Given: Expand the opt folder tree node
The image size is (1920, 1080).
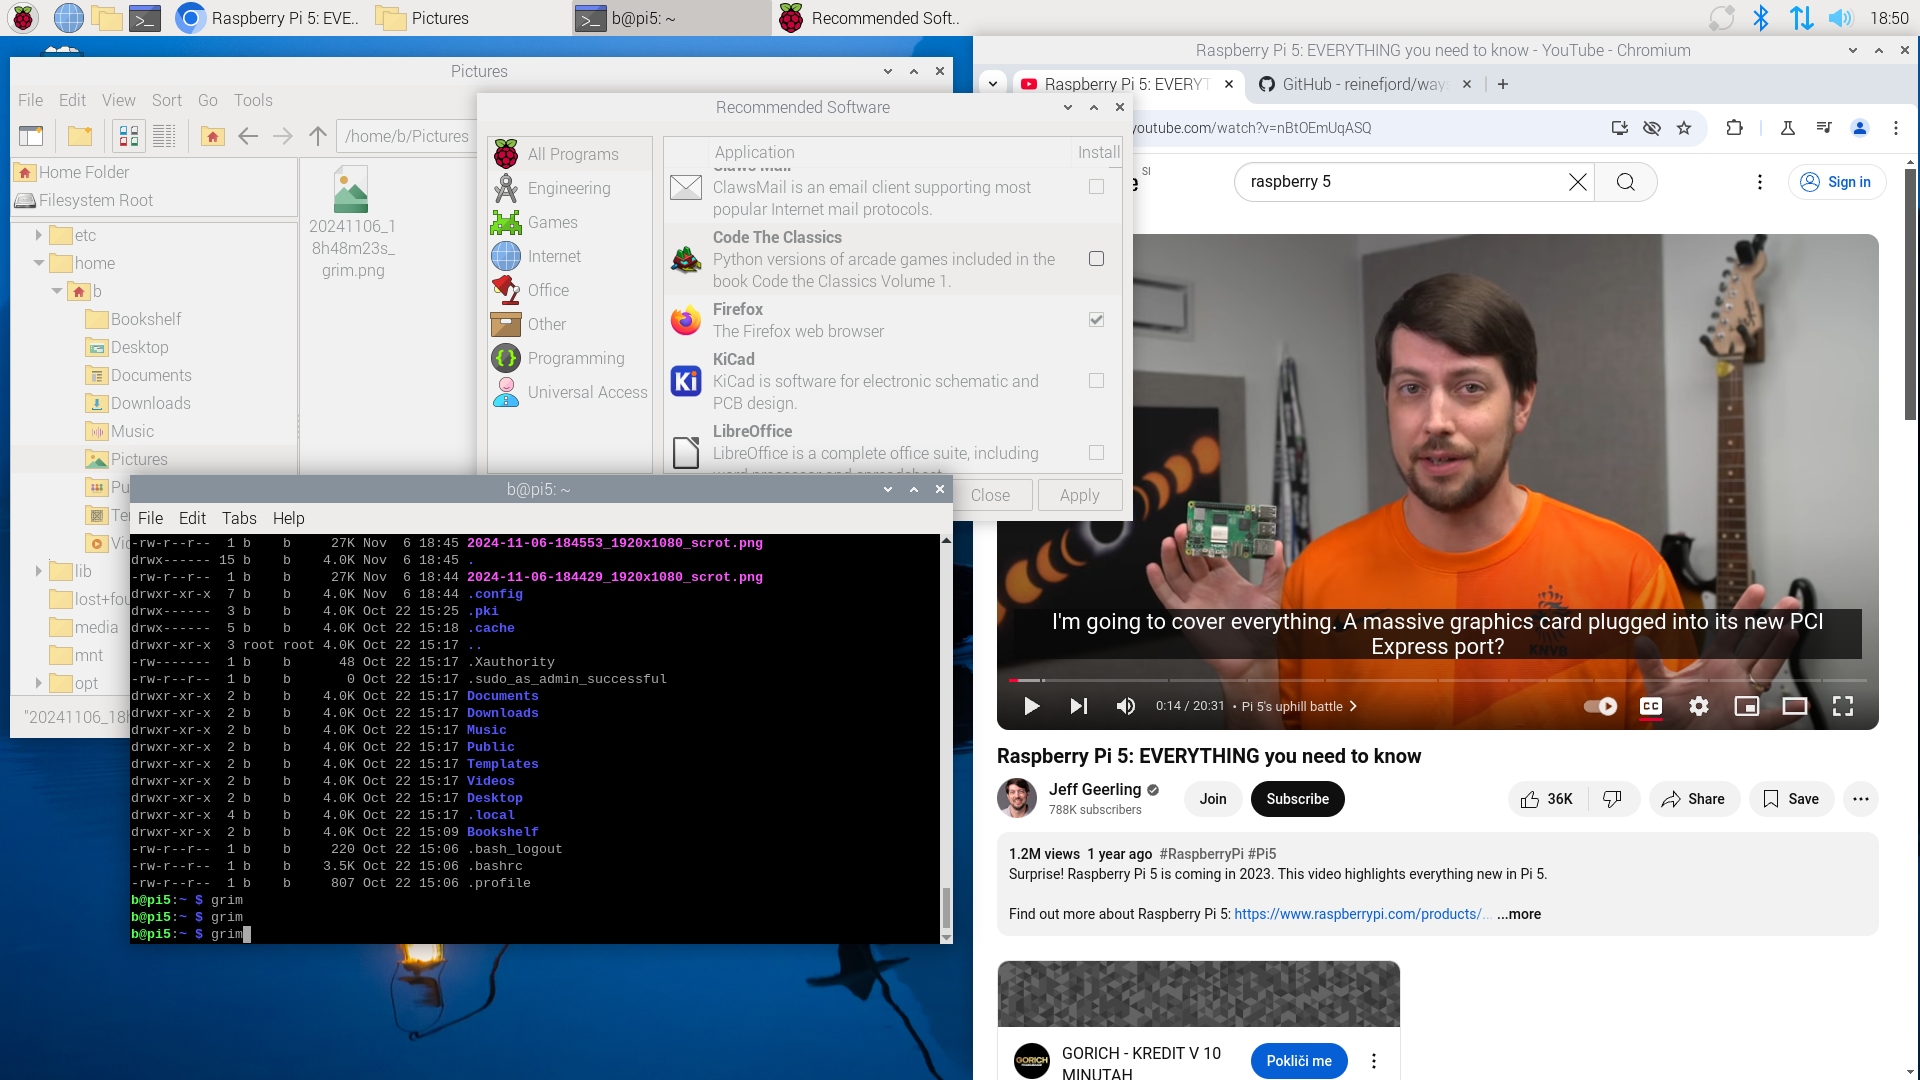Looking at the screenshot, I should [x=39, y=683].
